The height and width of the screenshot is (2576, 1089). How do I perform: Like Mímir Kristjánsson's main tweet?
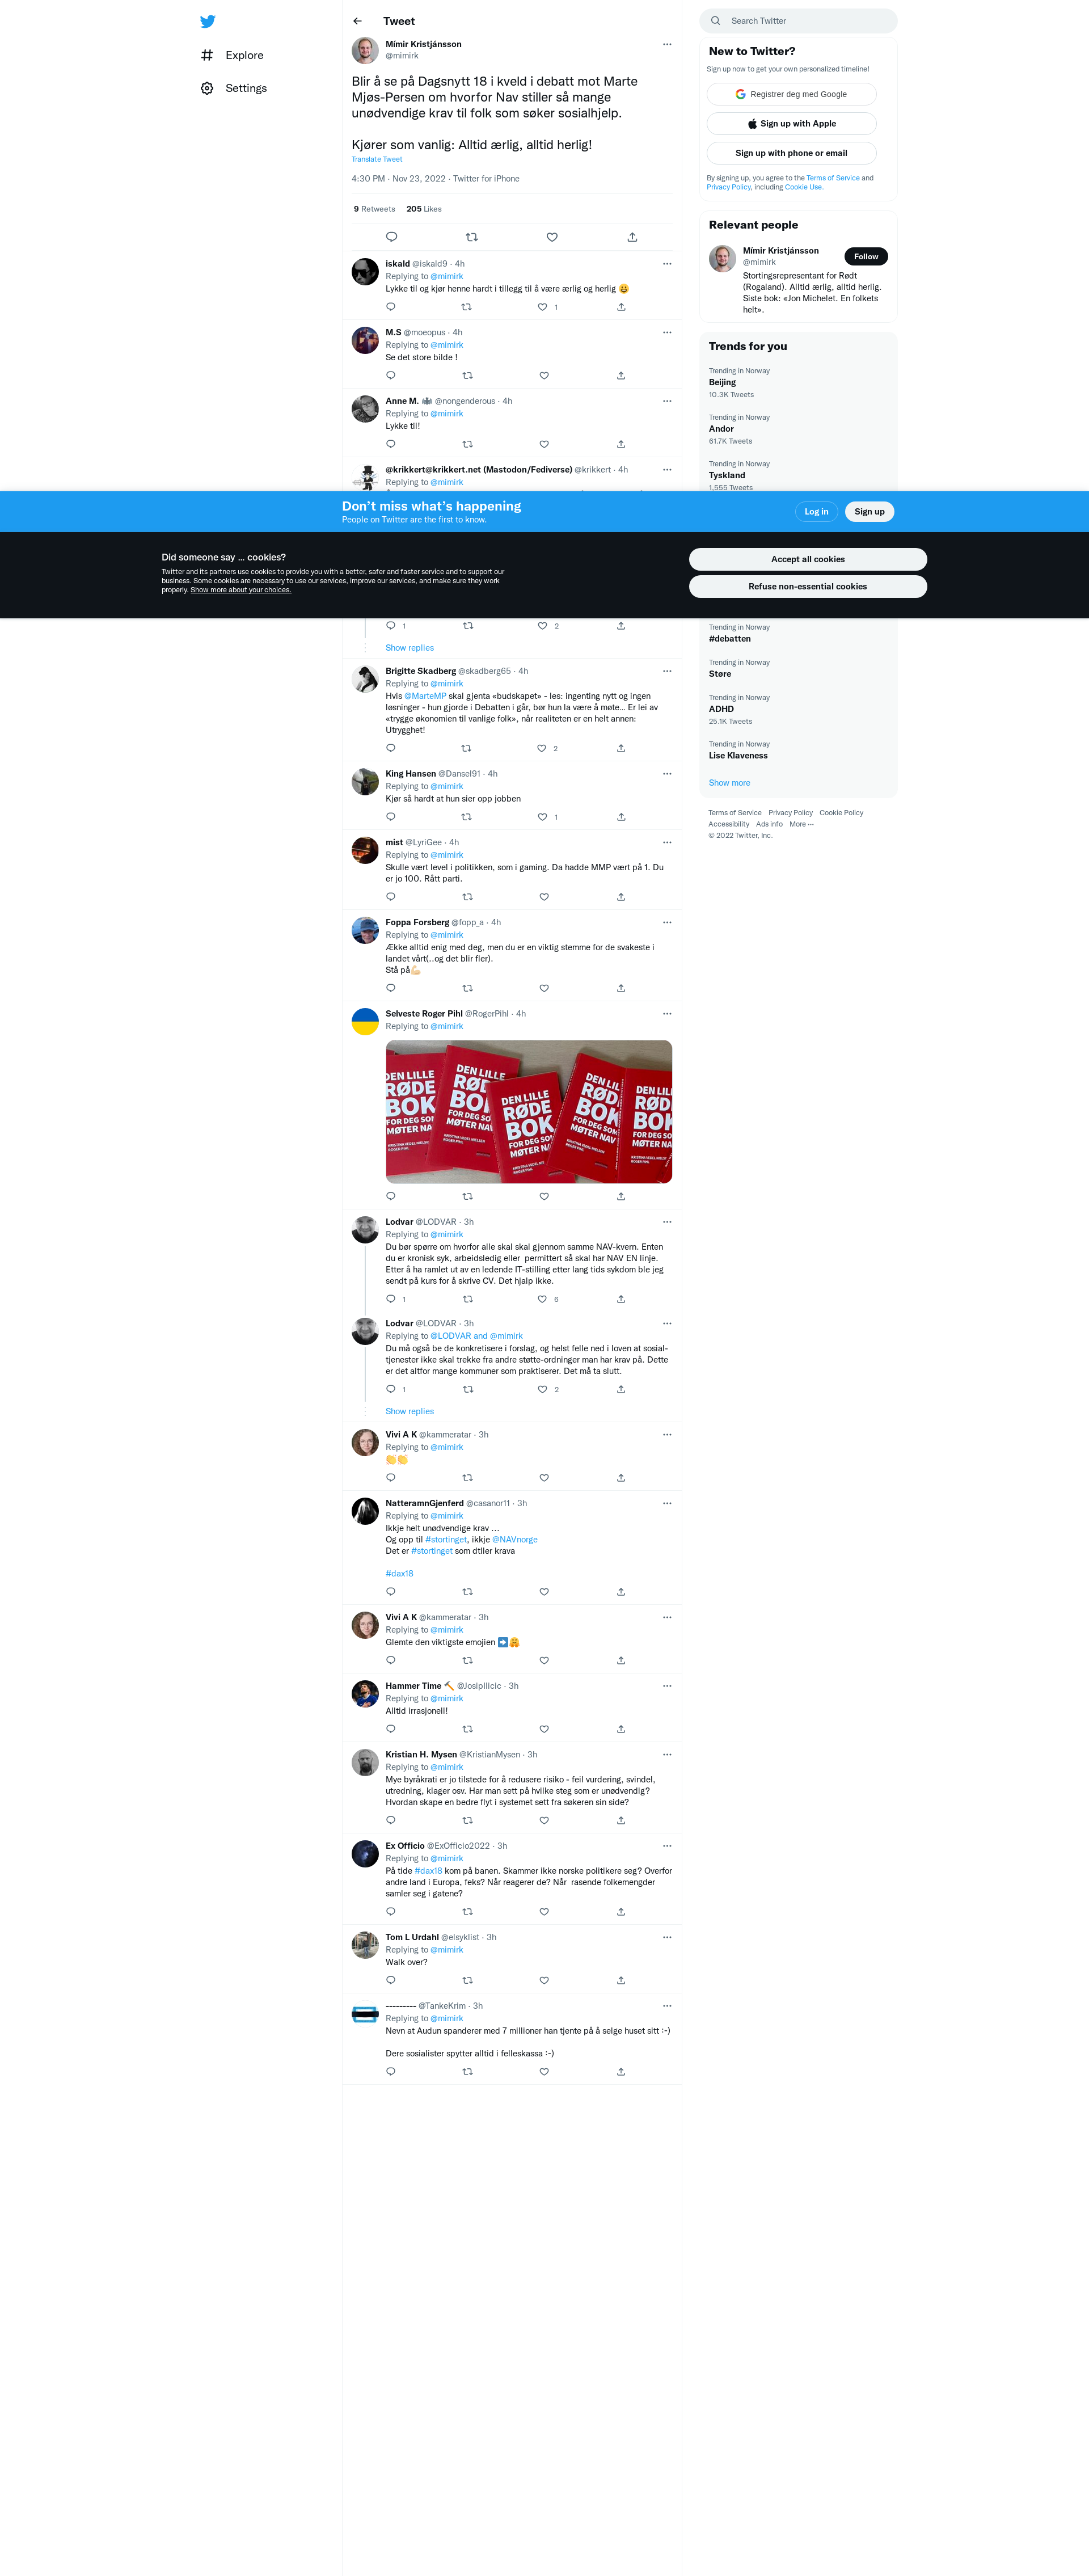552,237
